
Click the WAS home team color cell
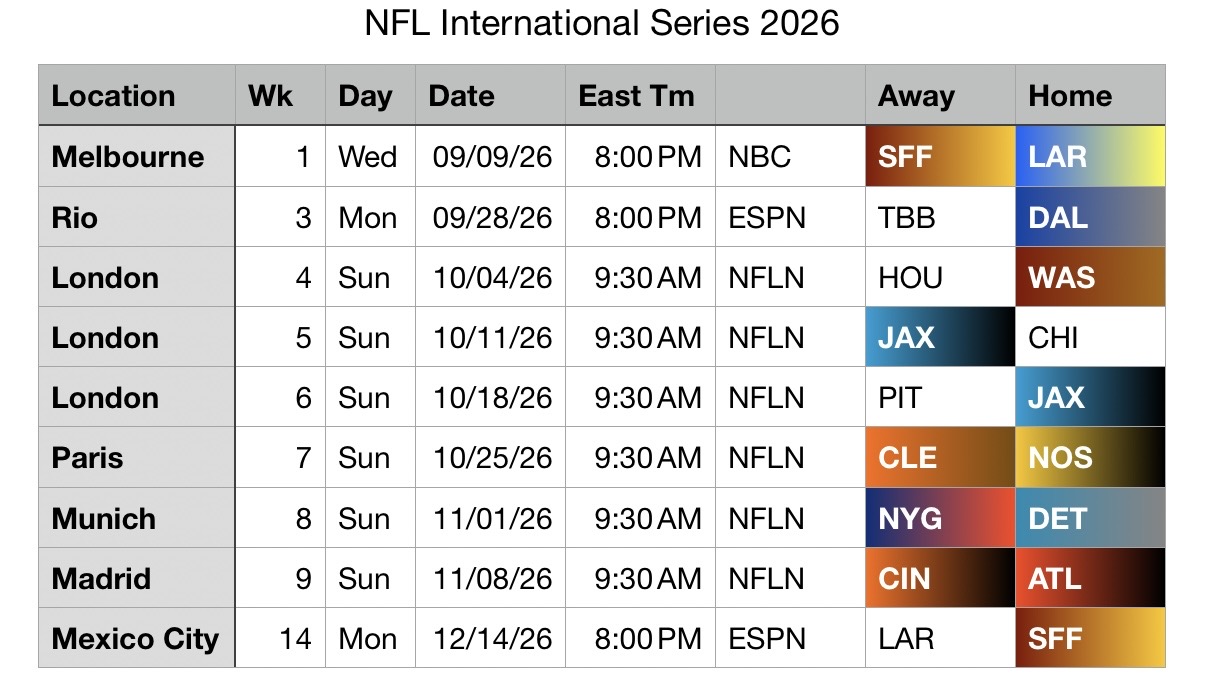(x=1090, y=277)
